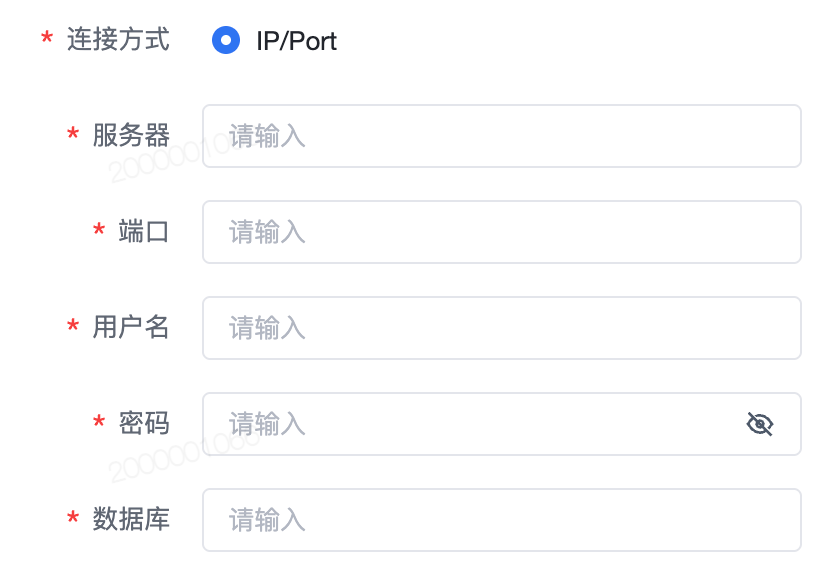Click the 密码 field label
The image size is (838, 580).
(144, 423)
